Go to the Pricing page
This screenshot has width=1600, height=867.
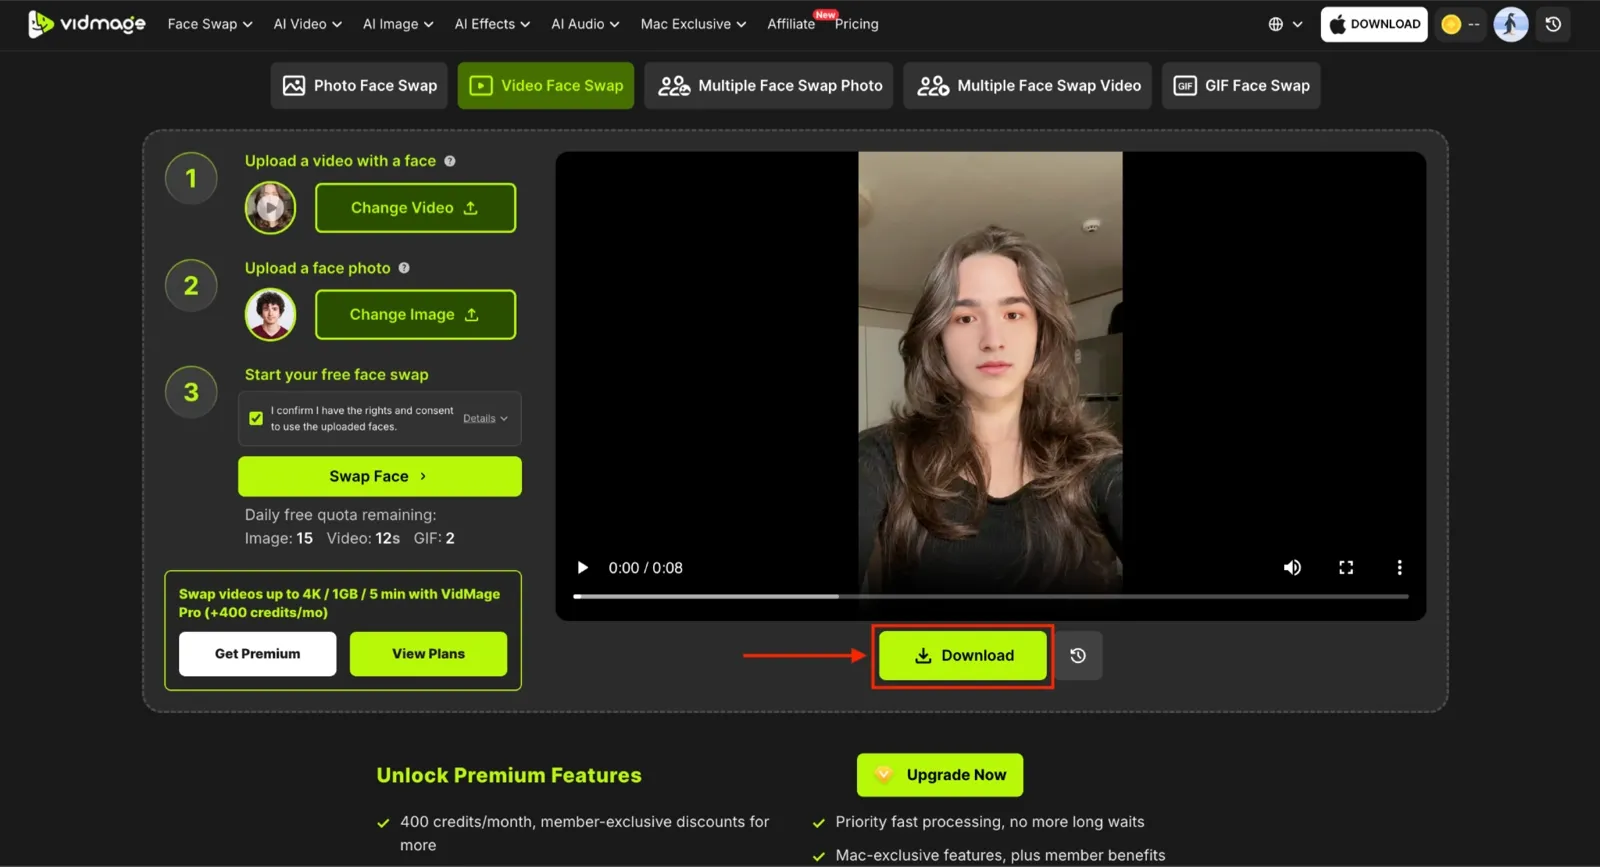point(857,24)
